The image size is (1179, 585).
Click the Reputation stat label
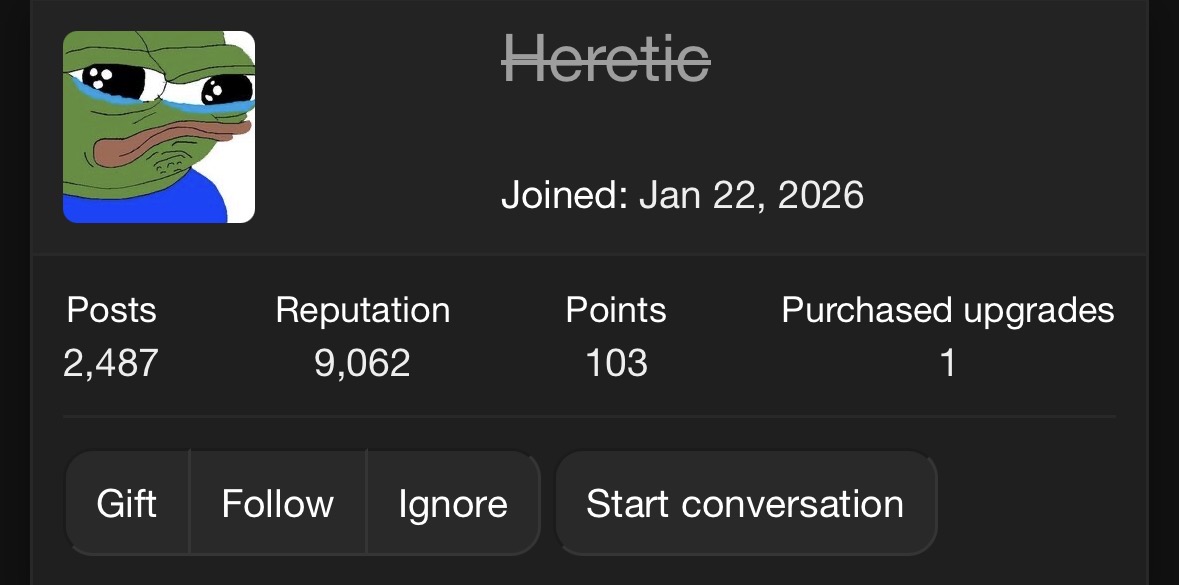point(362,310)
